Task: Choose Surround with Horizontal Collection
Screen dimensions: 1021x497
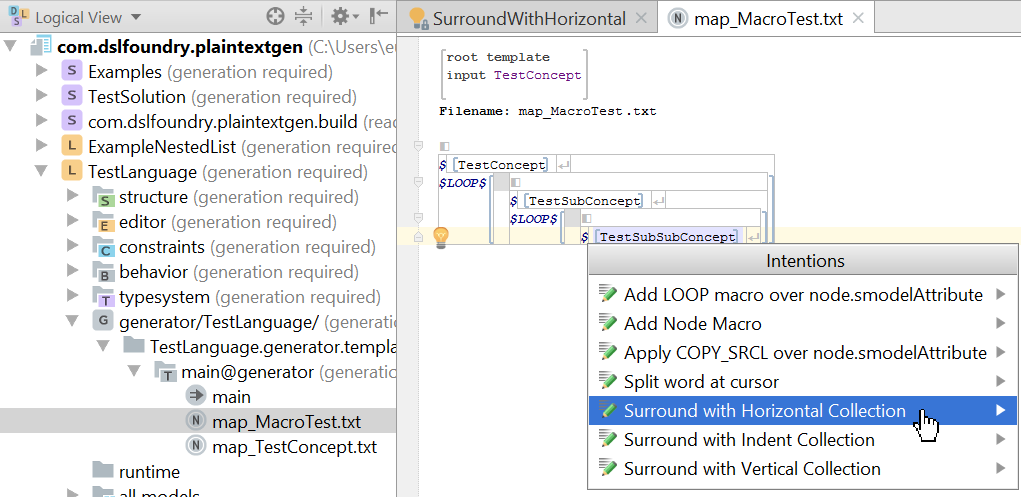Action: [x=764, y=411]
